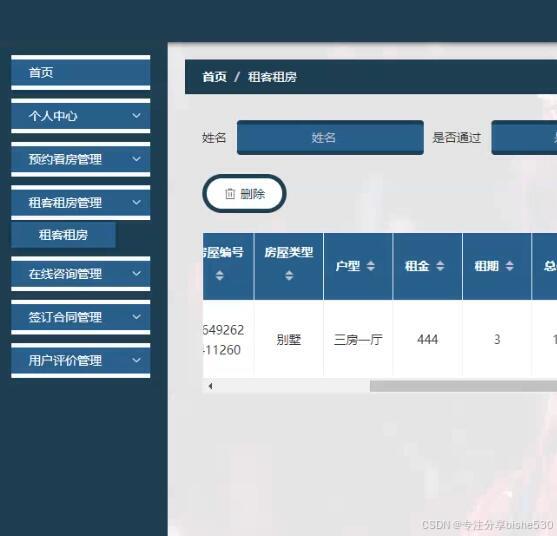Click chevron next to 租客租房管理
This screenshot has height=536, width=557.
136,202
